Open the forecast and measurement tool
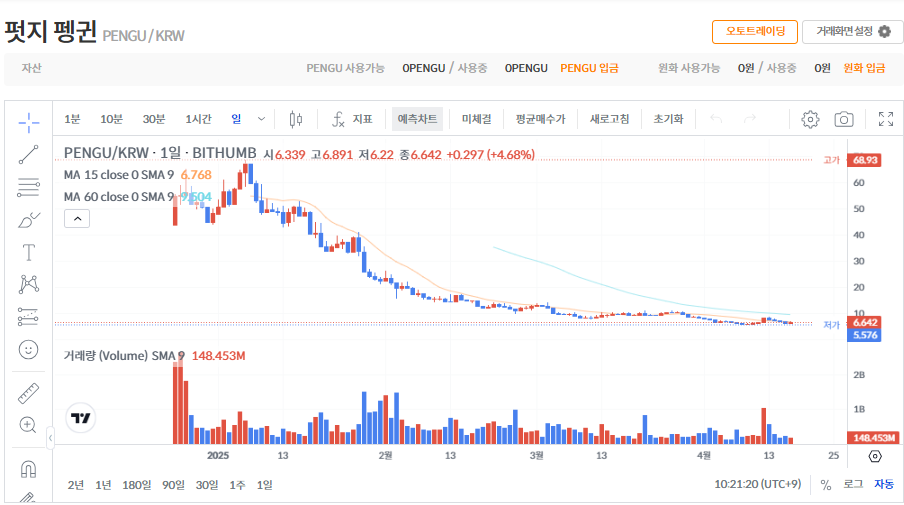The width and height of the screenshot is (904, 505). coord(28,316)
